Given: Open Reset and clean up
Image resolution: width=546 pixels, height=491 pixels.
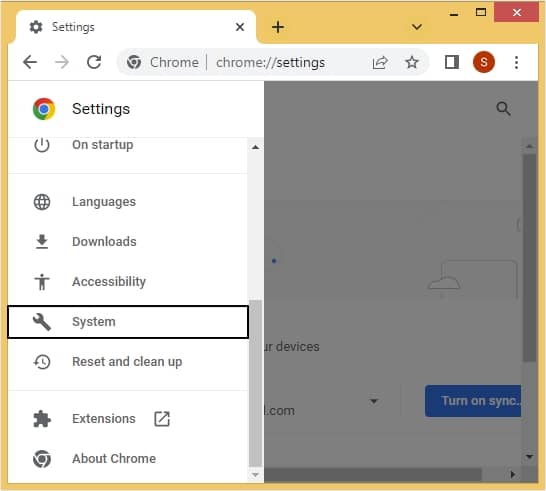Looking at the screenshot, I should point(128,362).
